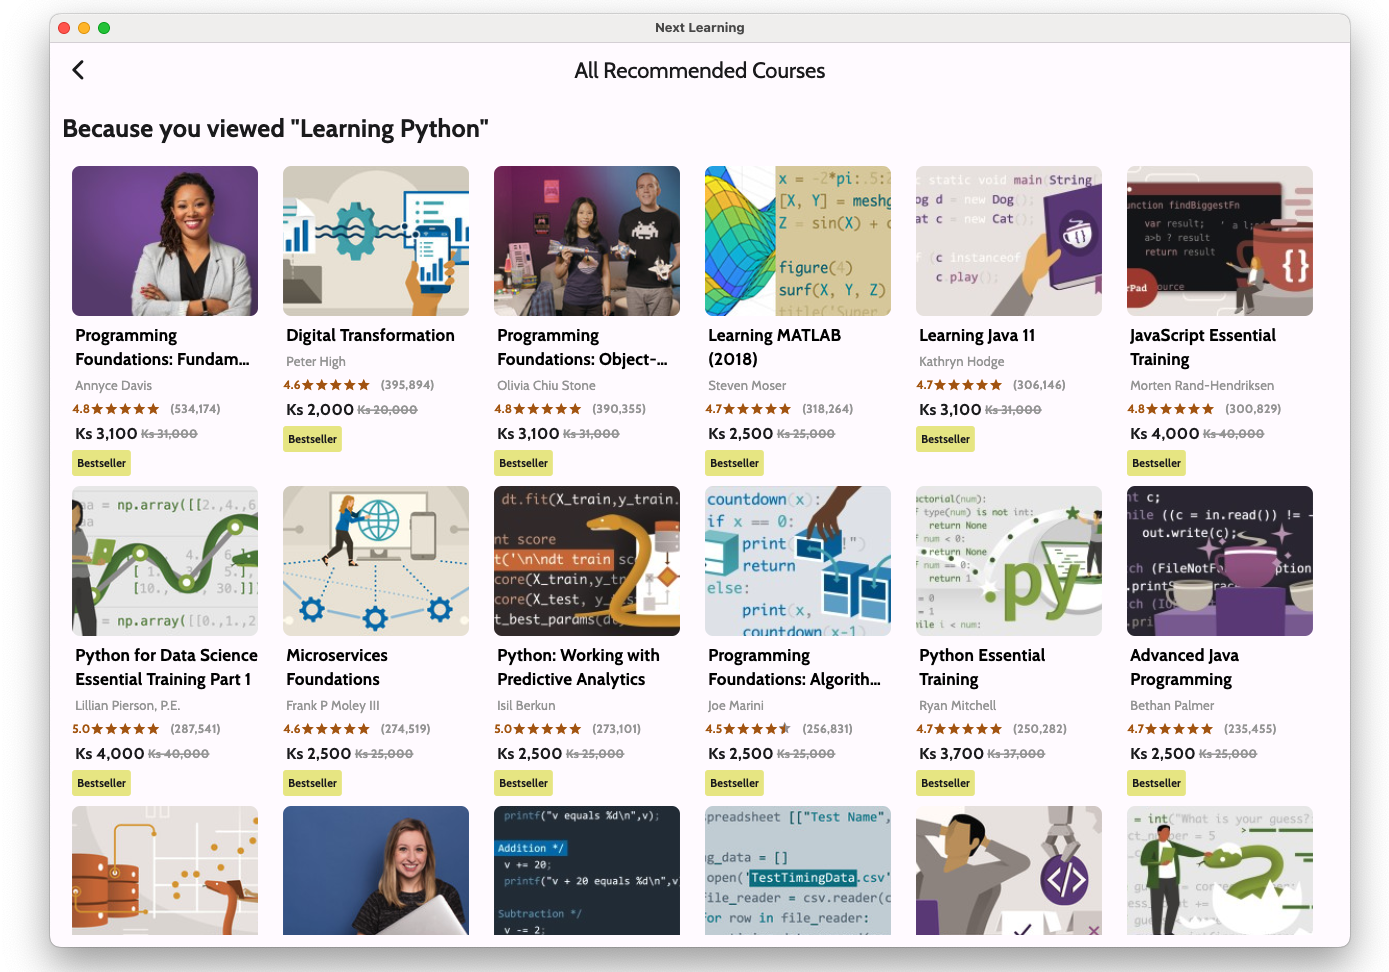1389x972 pixels.
Task: Open course thumbnail with Annyce Davis portrait
Action: [x=165, y=241]
